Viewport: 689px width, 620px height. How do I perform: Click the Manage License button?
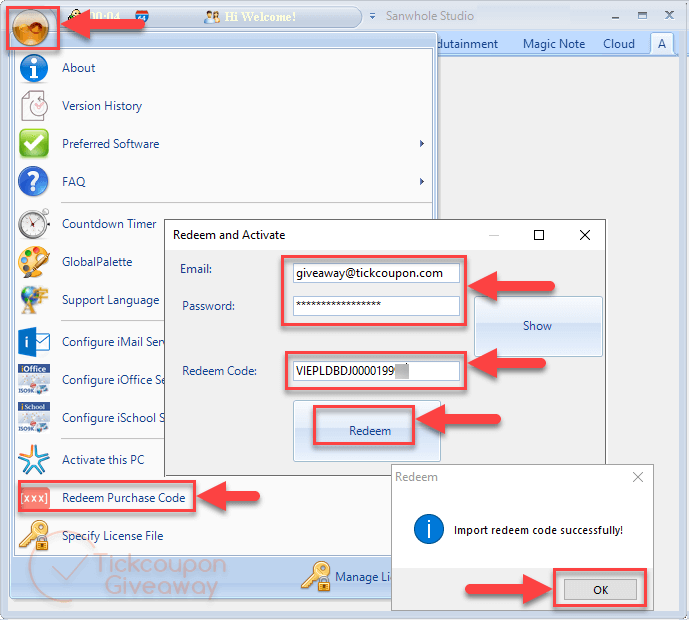point(347,576)
